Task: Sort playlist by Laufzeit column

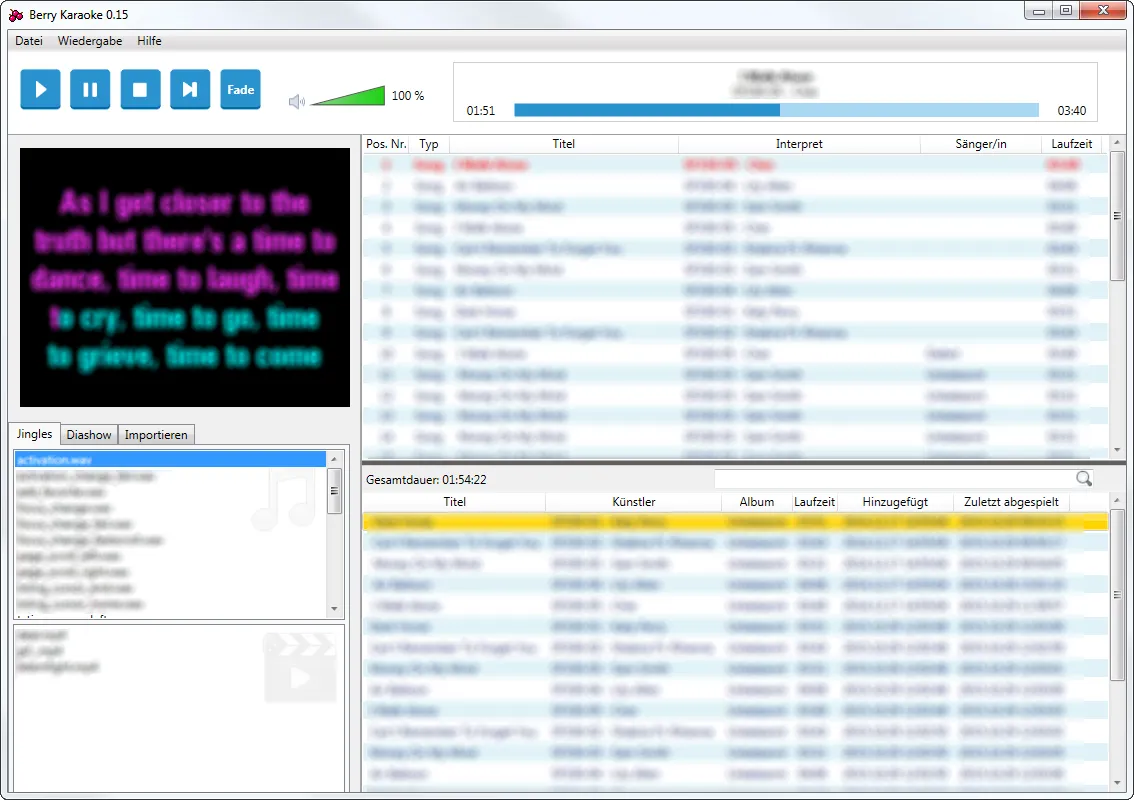Action: point(1072,144)
